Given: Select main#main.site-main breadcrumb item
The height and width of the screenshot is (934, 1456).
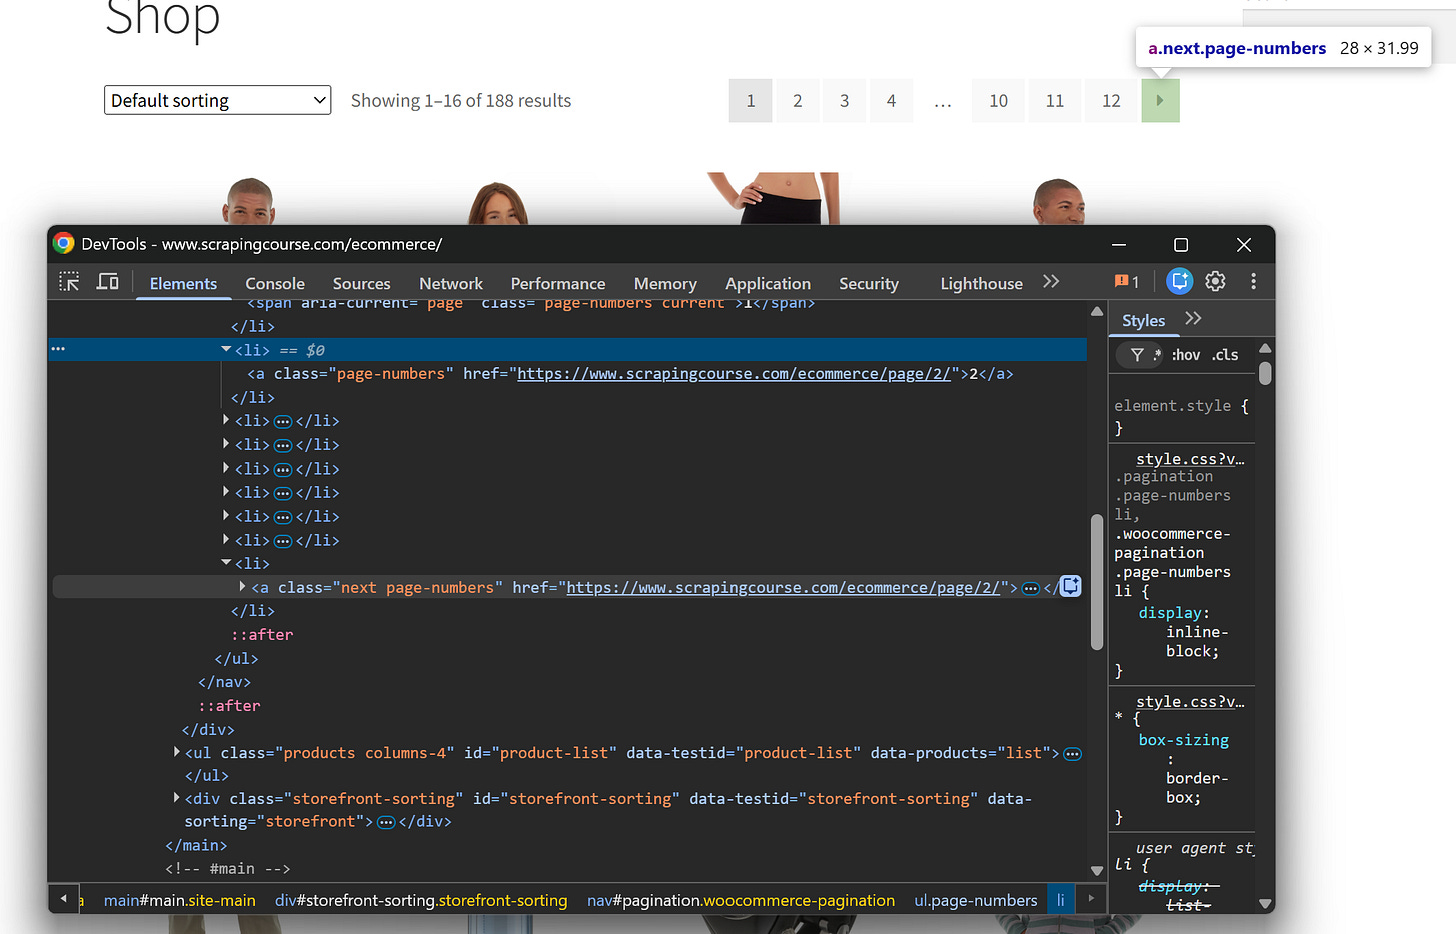Looking at the screenshot, I should click(180, 900).
